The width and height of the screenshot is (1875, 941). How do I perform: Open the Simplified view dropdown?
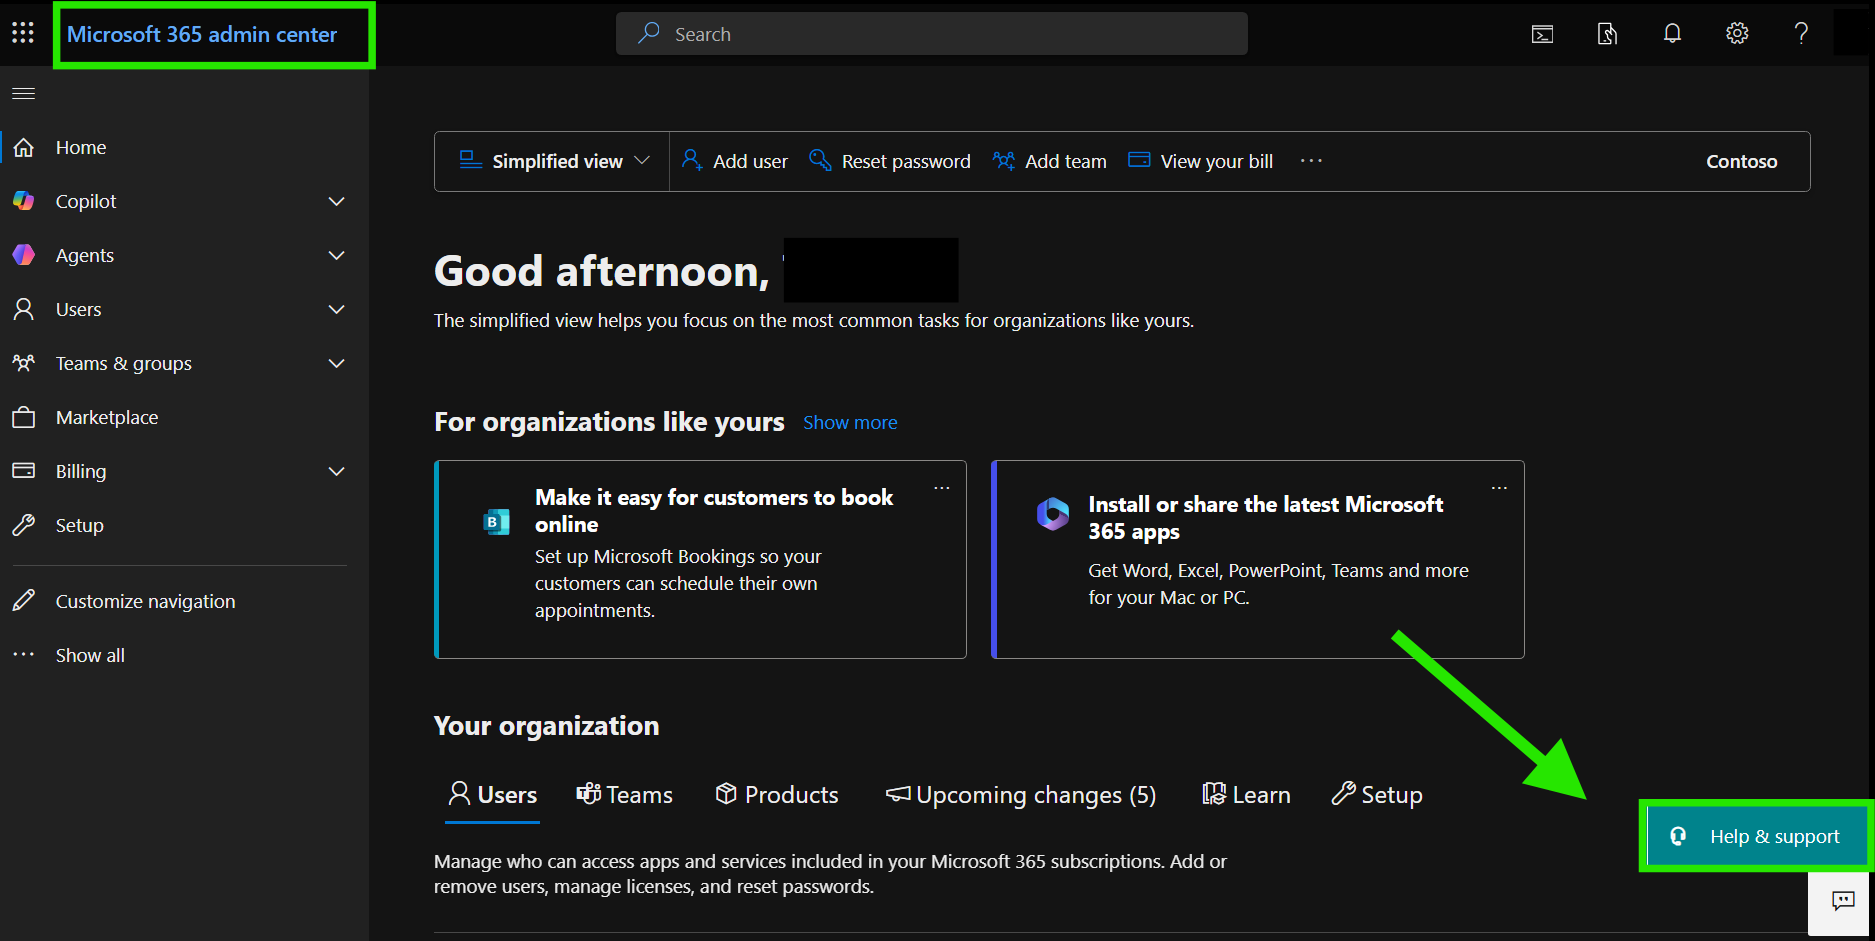(x=554, y=161)
